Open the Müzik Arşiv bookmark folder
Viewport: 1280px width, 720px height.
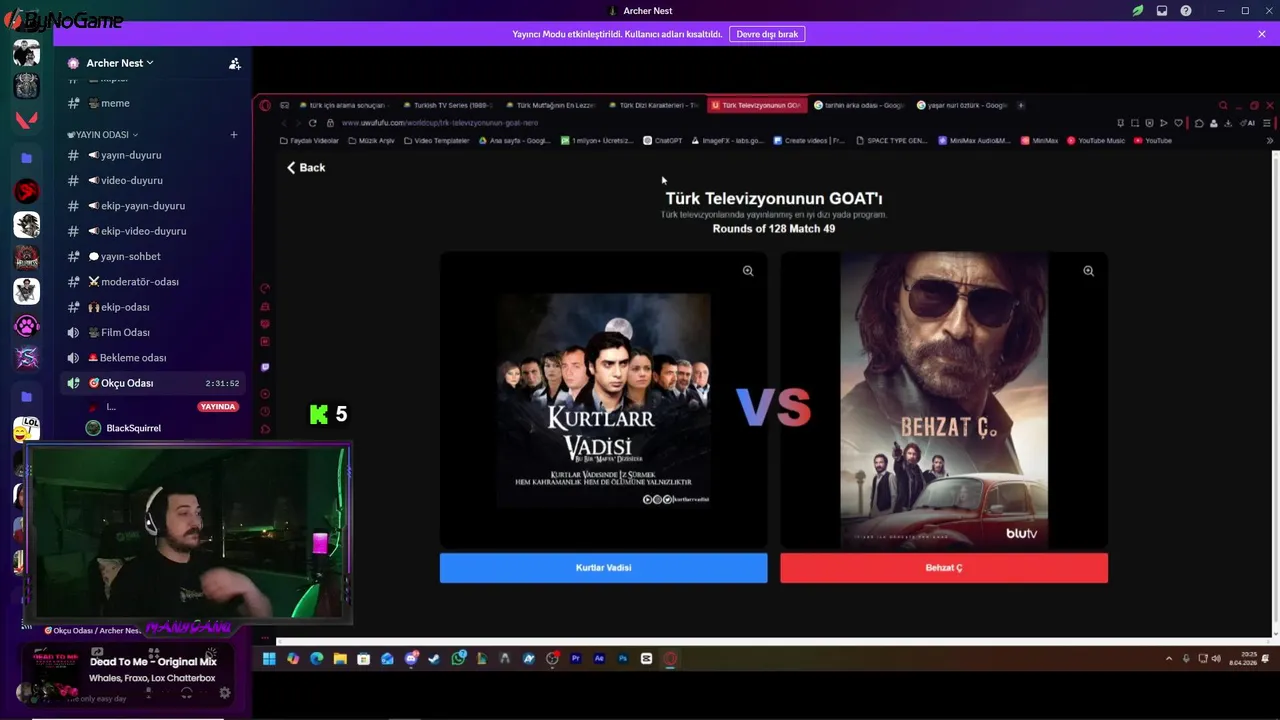click(x=372, y=141)
